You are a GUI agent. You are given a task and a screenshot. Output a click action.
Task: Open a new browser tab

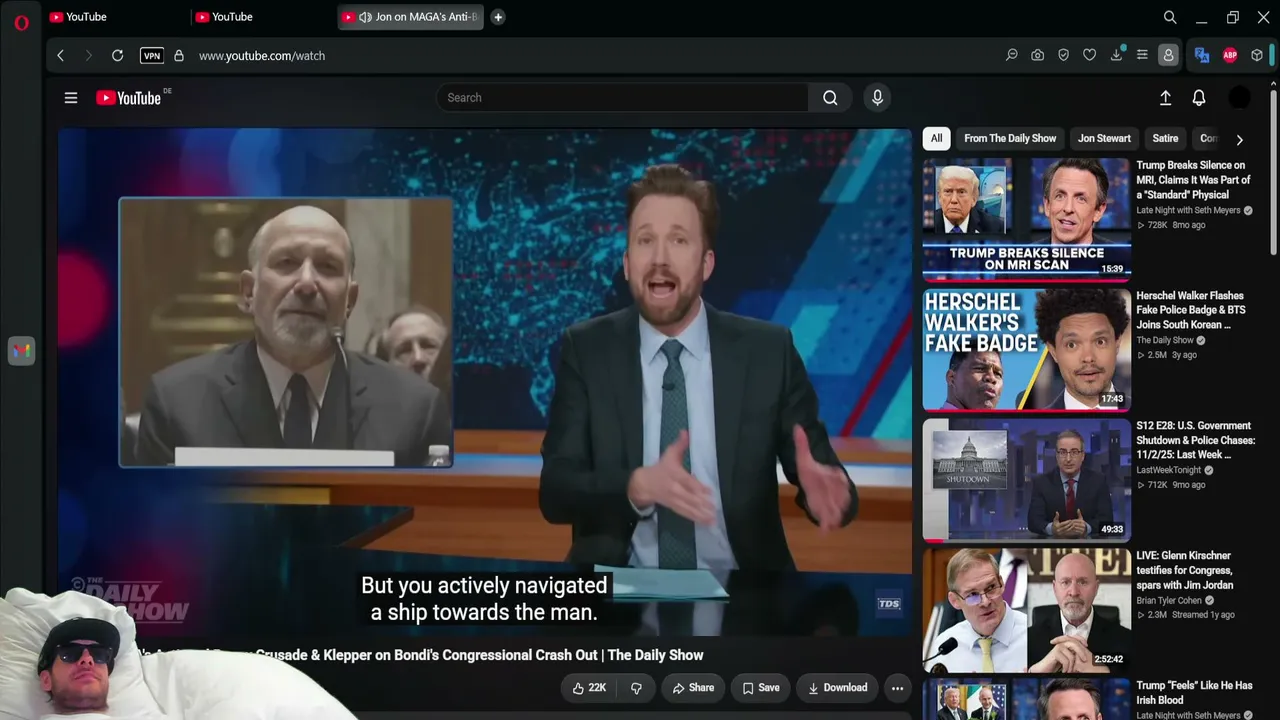coord(498,17)
